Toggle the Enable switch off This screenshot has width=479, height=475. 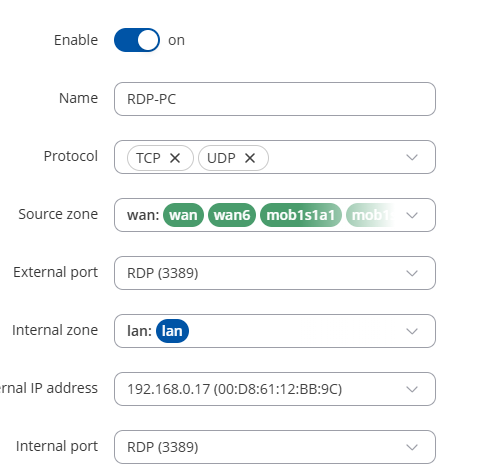click(x=137, y=40)
